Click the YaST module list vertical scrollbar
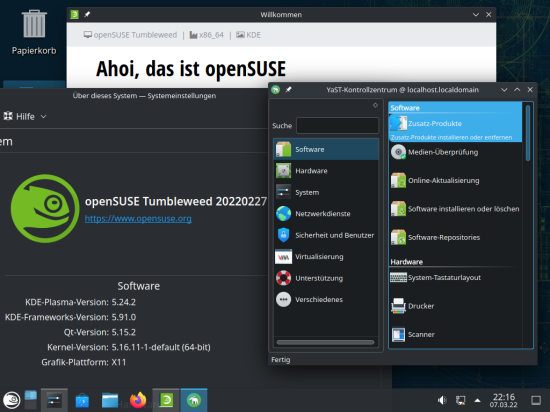 coord(527,133)
